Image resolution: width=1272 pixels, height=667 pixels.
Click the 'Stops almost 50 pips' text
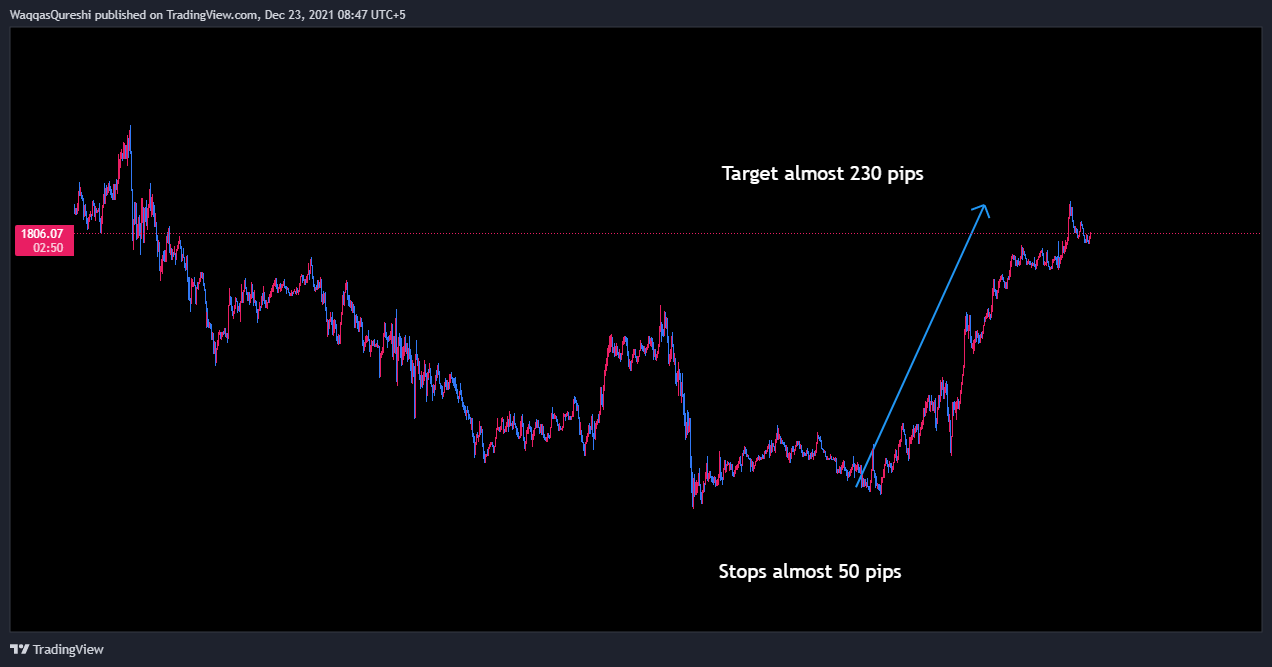pyautogui.click(x=810, y=572)
